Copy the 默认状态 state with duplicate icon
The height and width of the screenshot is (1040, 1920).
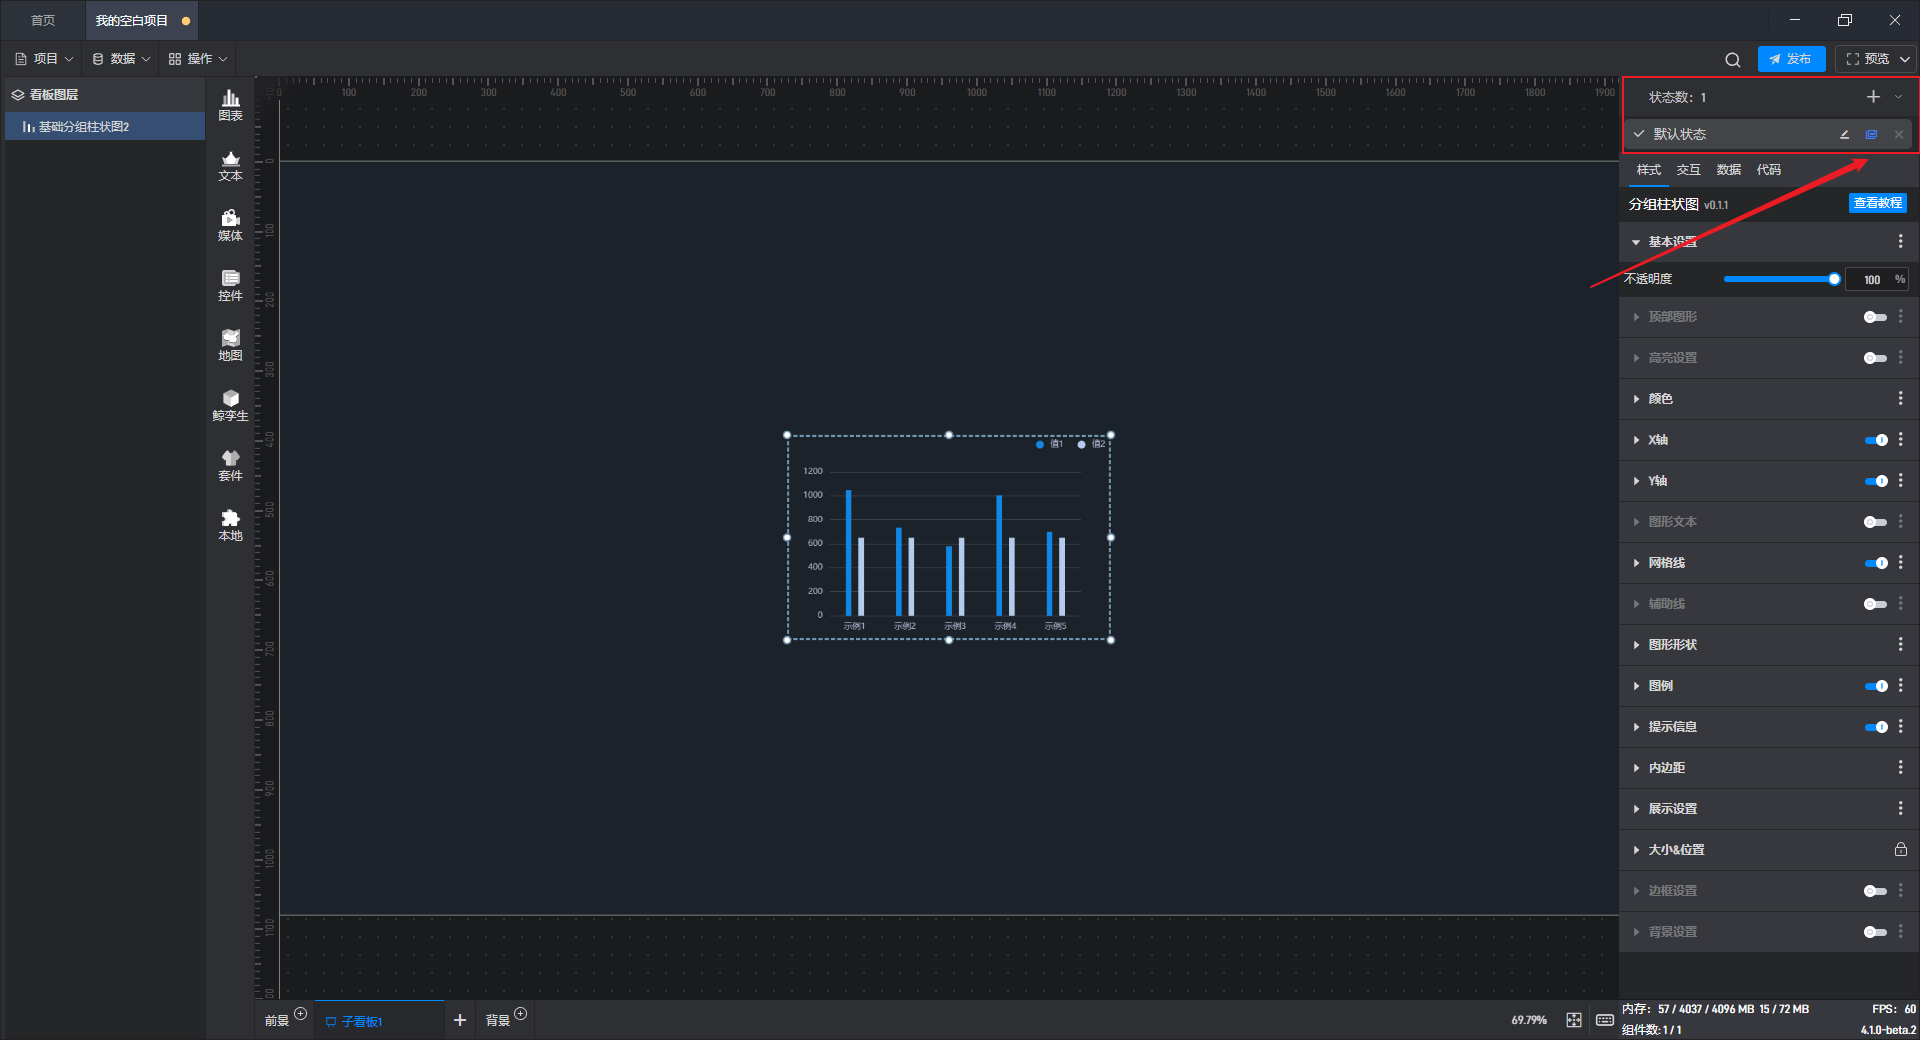pos(1871,134)
